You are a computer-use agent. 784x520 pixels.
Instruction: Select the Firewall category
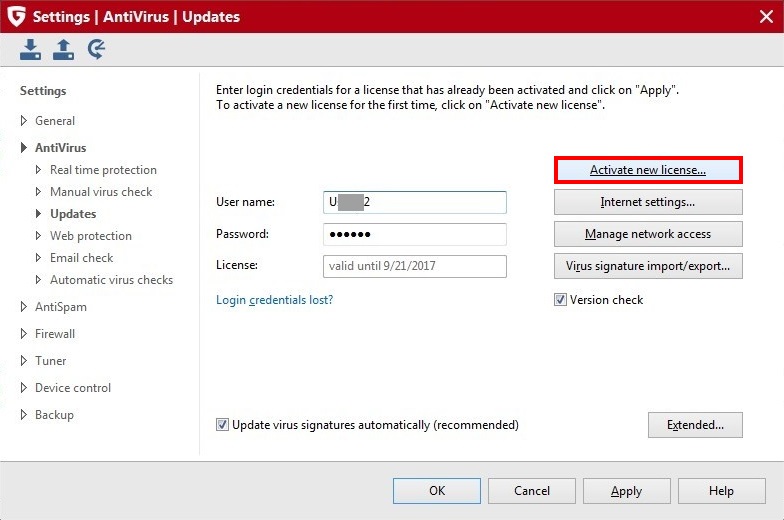tap(55, 334)
